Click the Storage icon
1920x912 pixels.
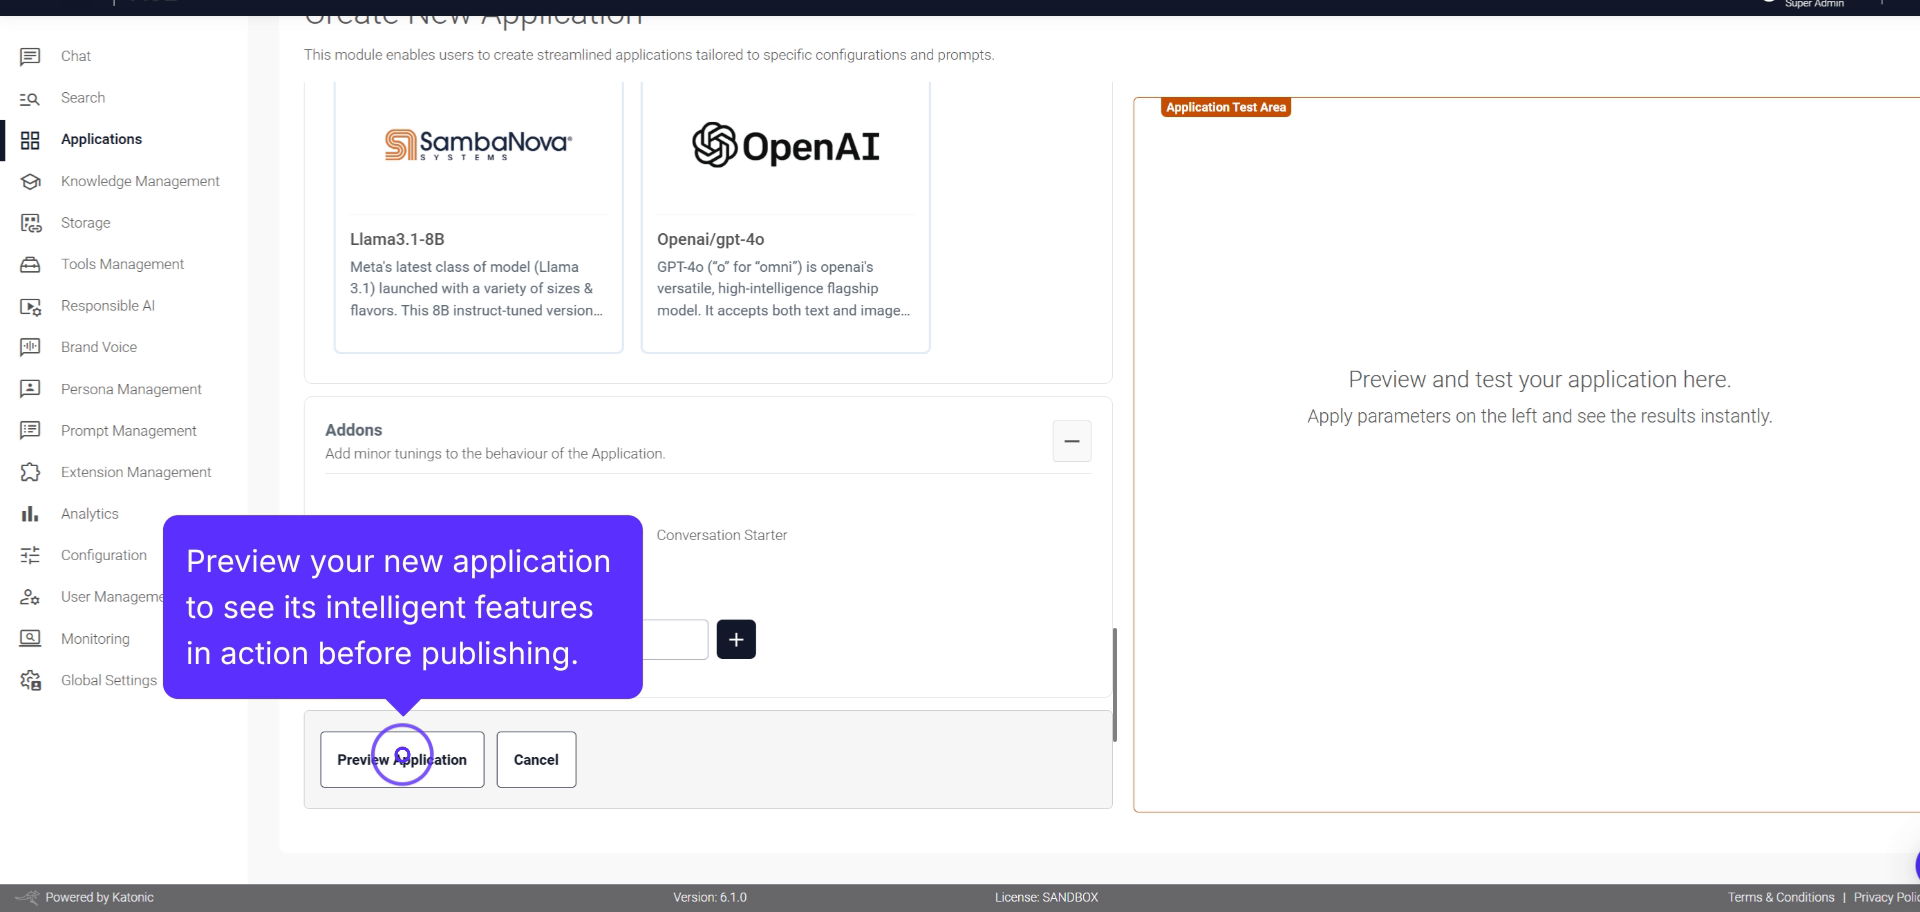click(31, 222)
